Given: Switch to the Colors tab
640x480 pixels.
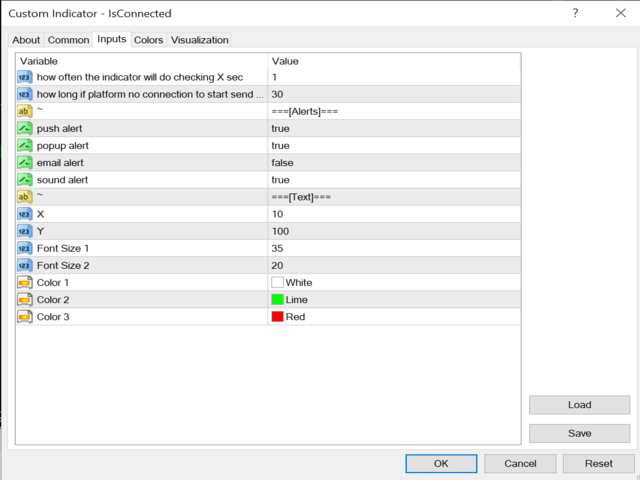Looking at the screenshot, I should pyautogui.click(x=149, y=40).
